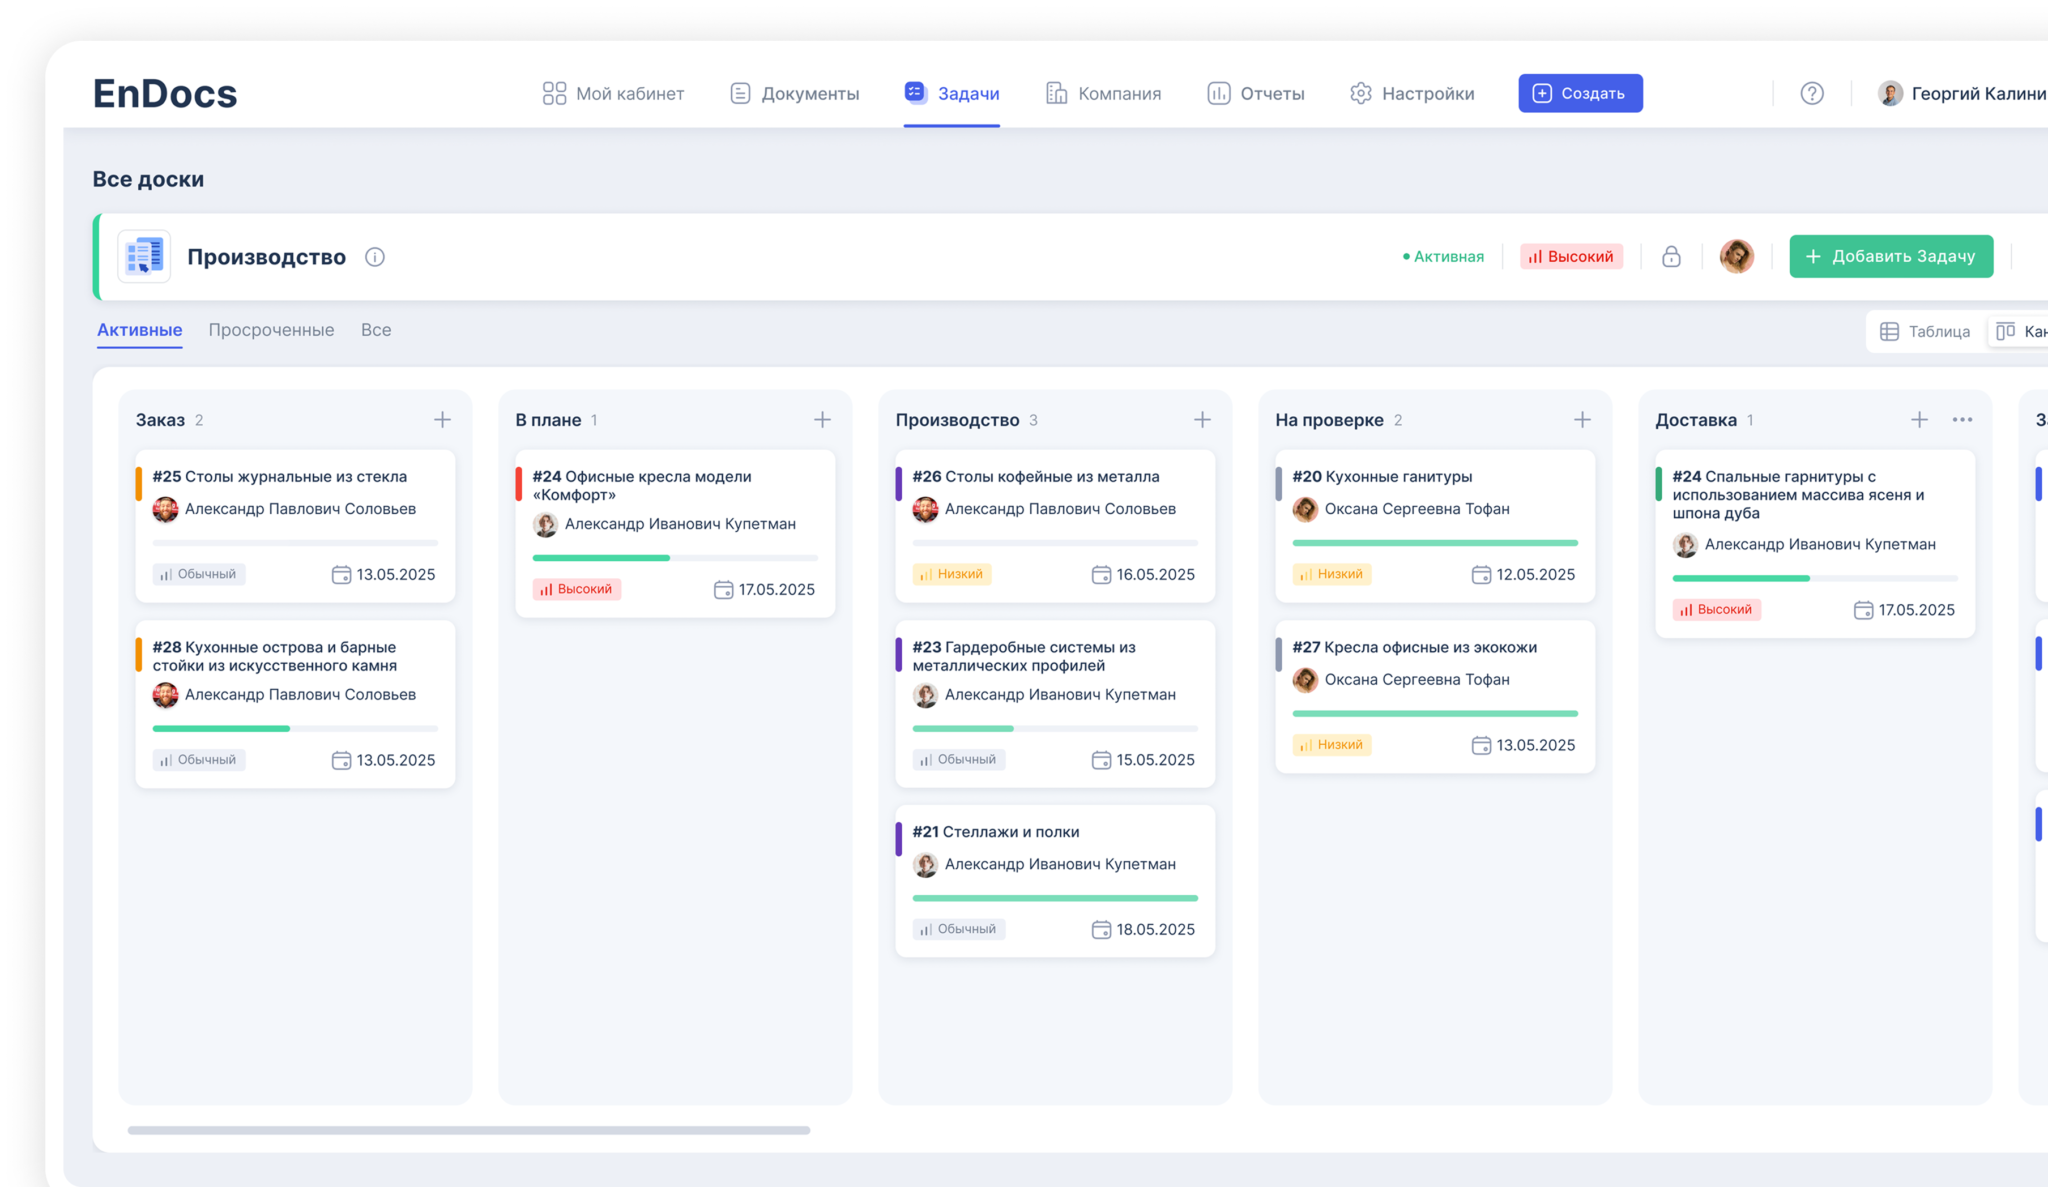
Task: Click the blue Создать button
Action: coord(1580,93)
